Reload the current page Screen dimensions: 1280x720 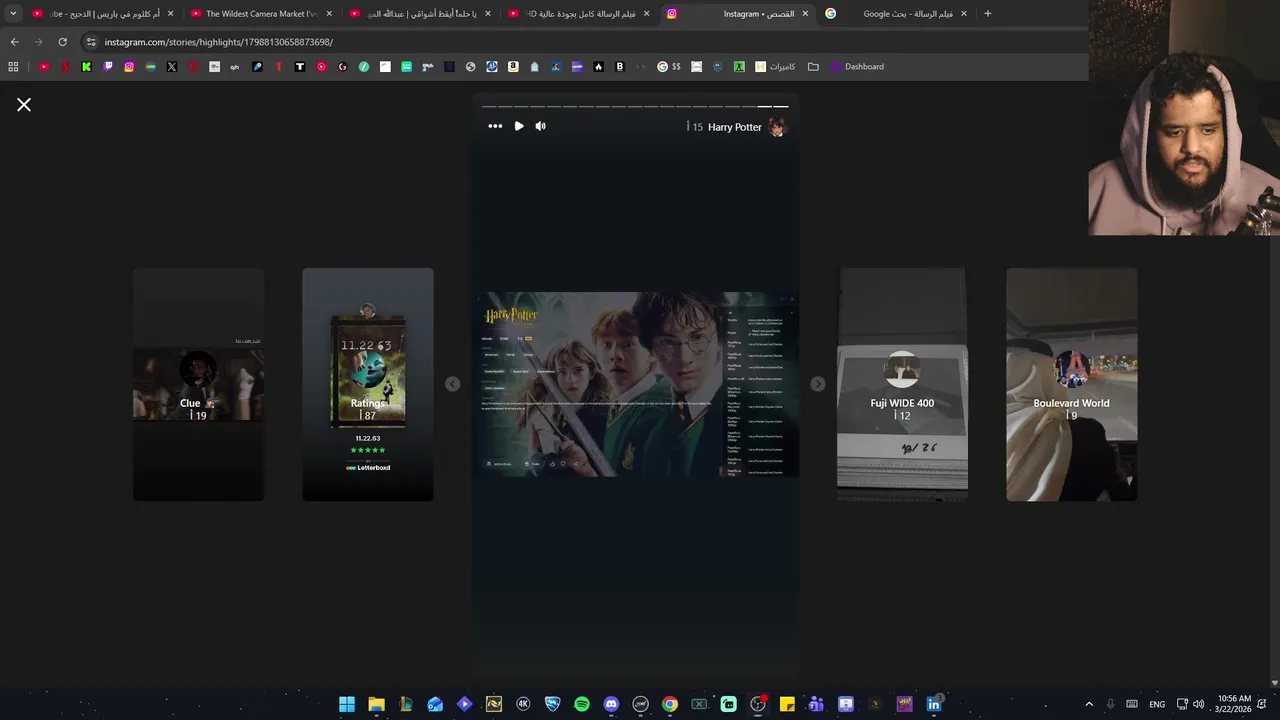(62, 42)
